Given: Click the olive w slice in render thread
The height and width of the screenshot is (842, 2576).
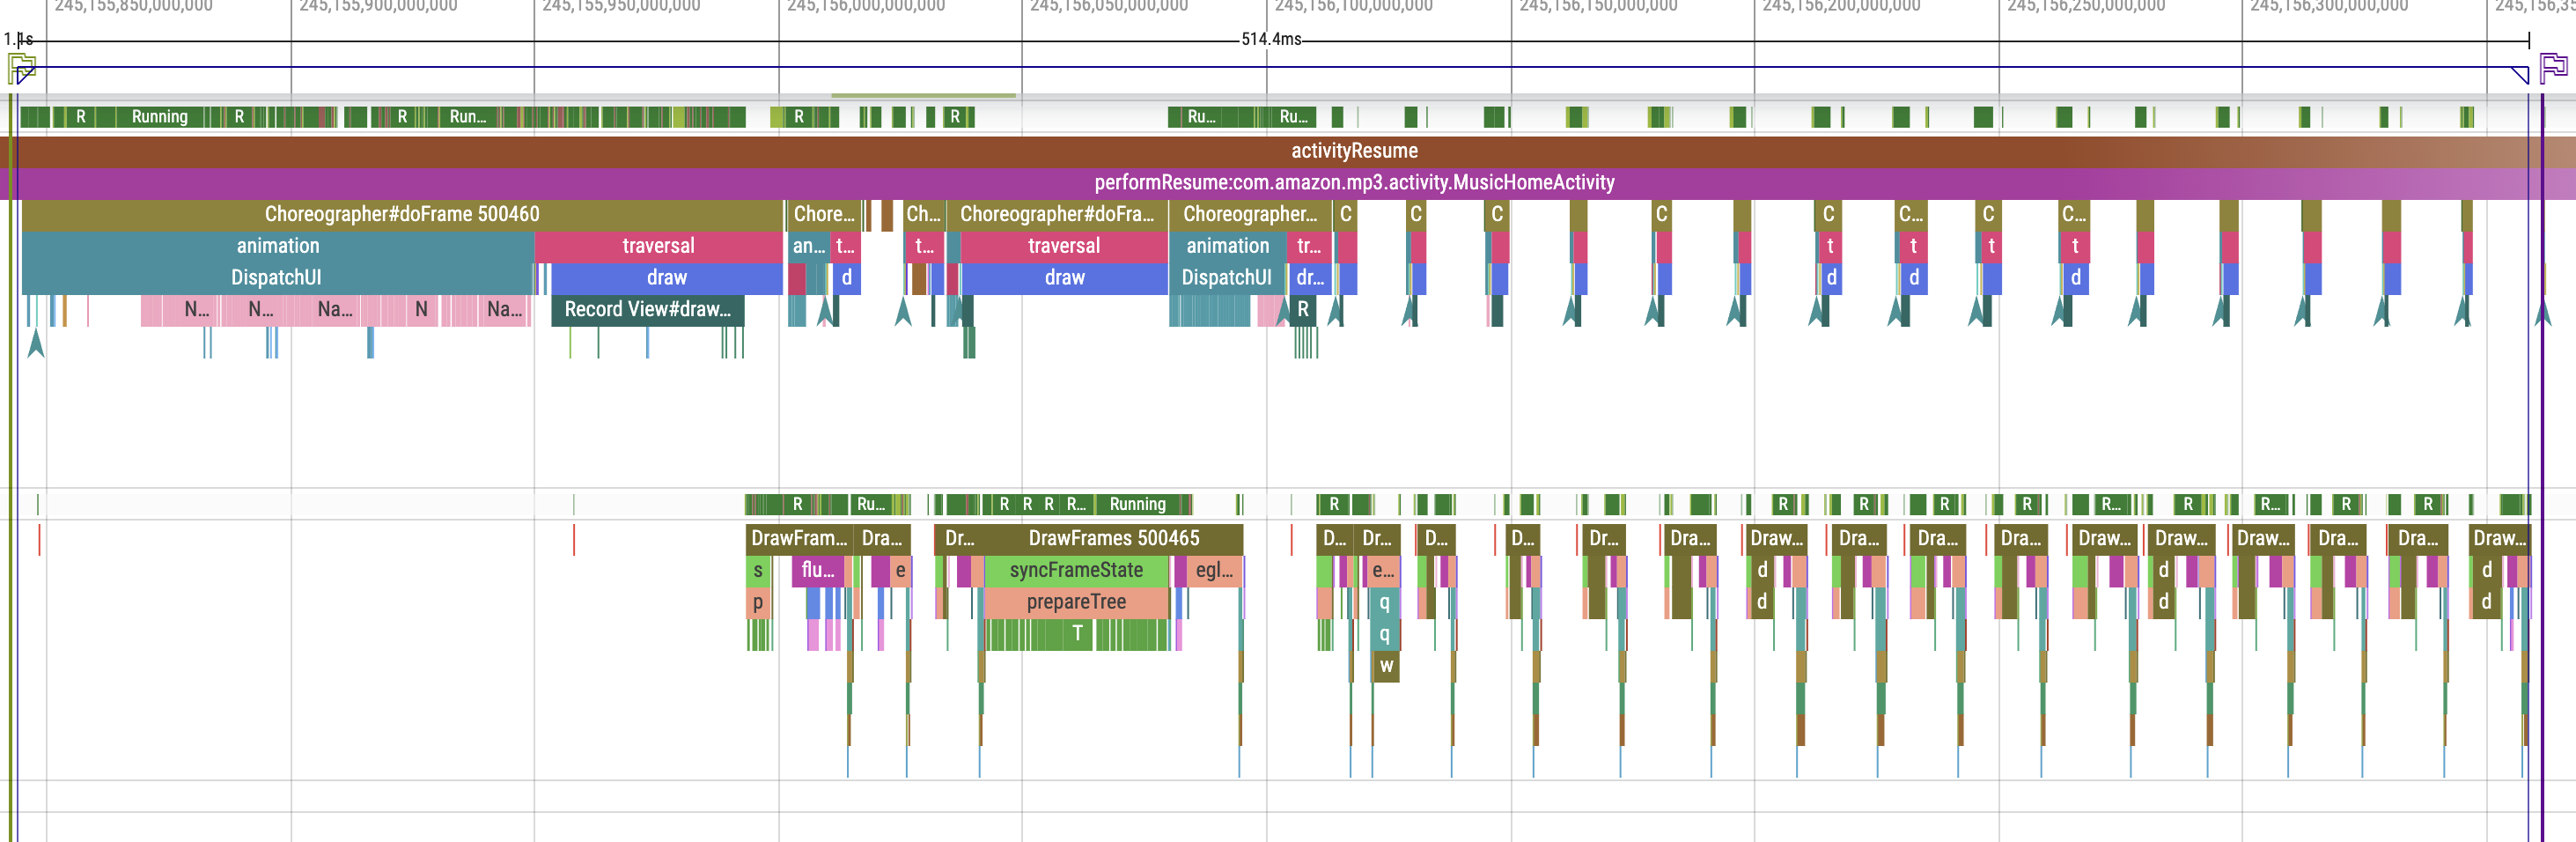Looking at the screenshot, I should click(x=1385, y=666).
